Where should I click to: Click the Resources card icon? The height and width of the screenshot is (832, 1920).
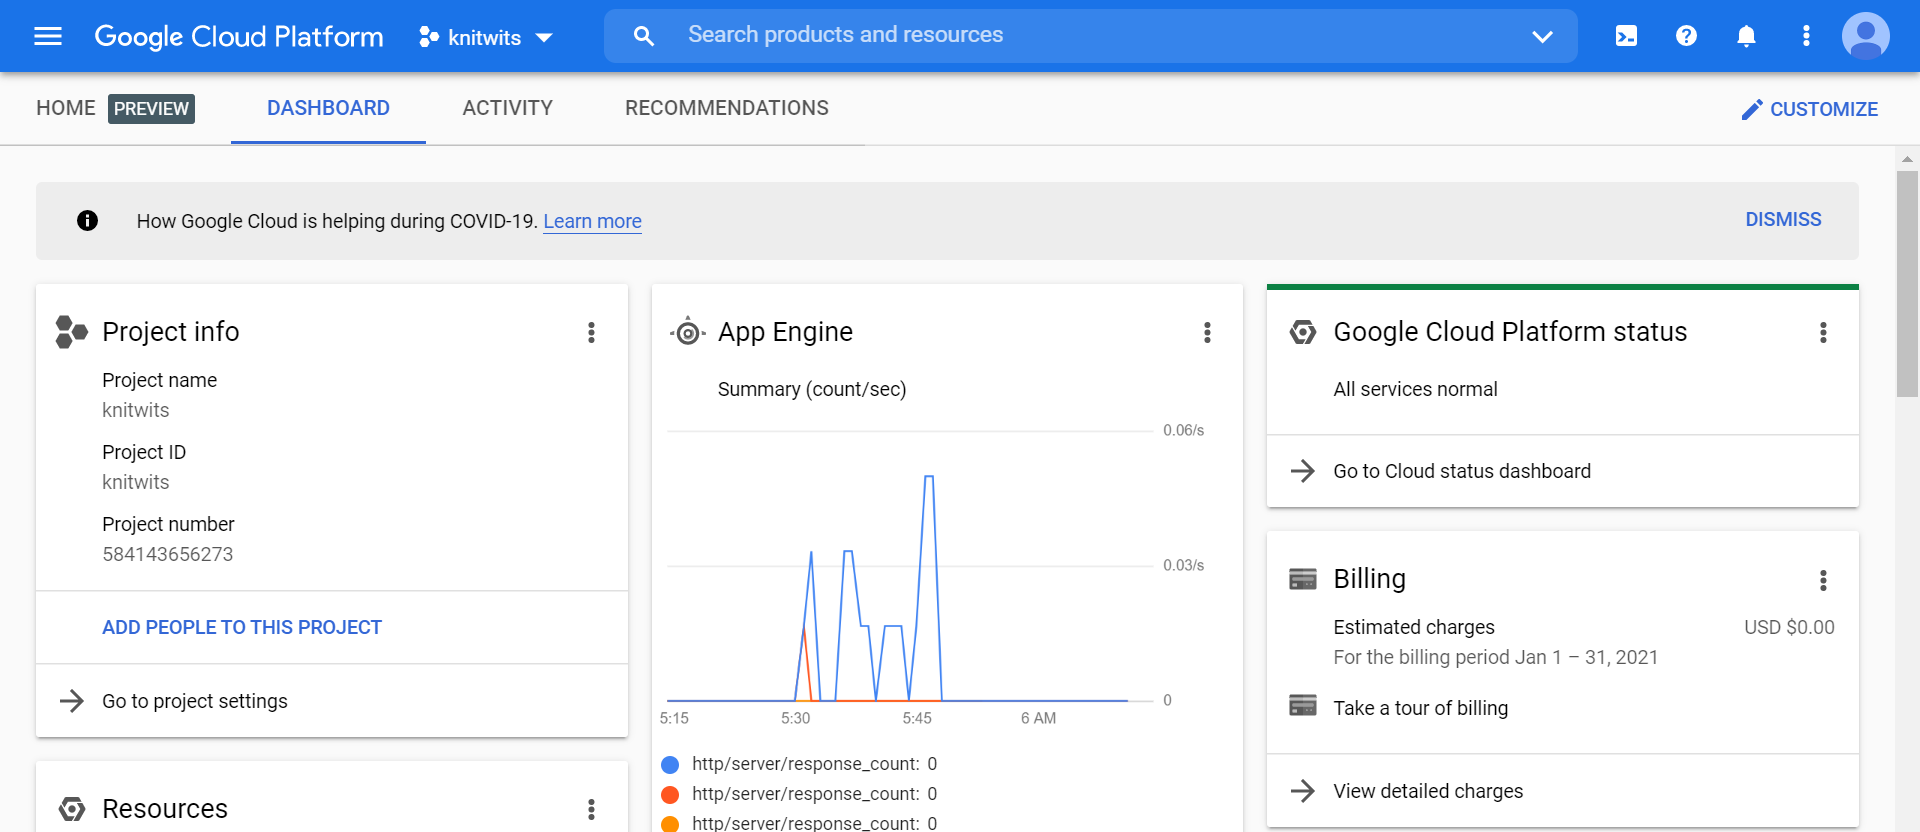(x=72, y=808)
